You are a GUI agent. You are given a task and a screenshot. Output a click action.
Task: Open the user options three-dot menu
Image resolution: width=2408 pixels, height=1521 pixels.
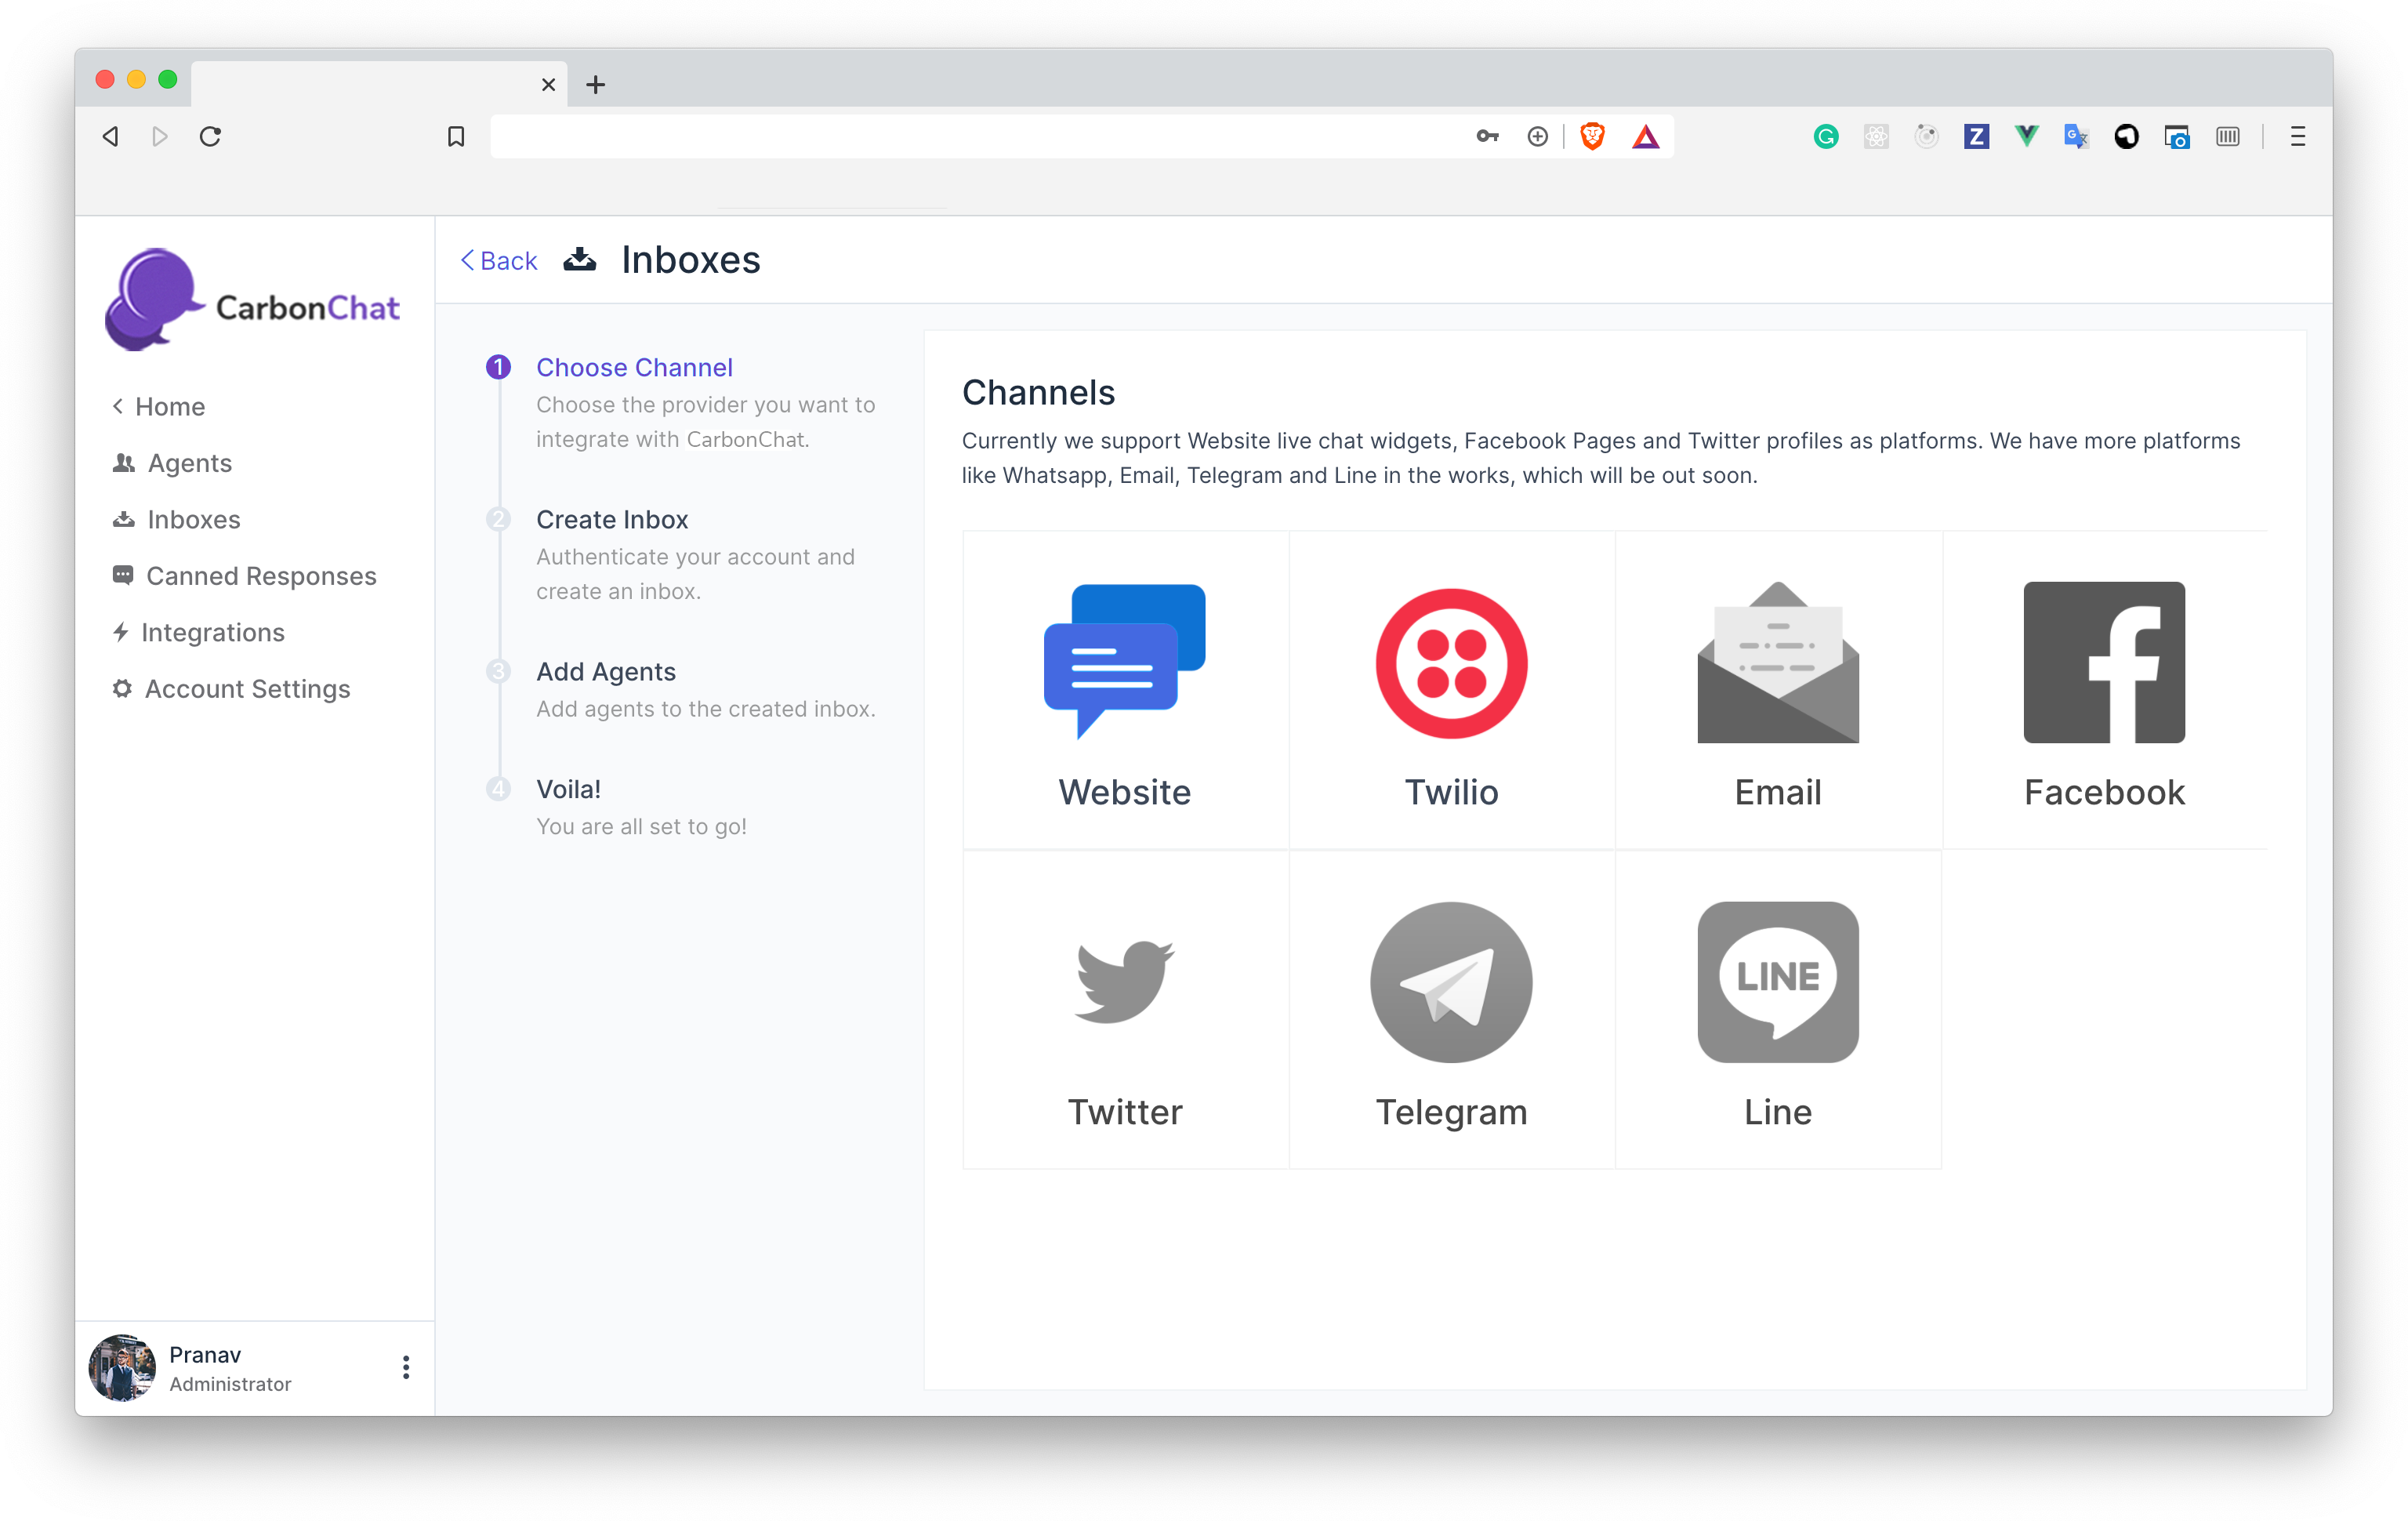405,1367
